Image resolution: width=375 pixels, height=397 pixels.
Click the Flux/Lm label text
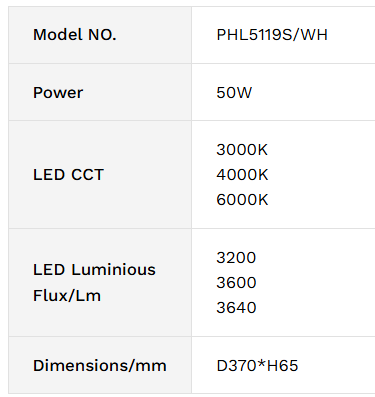[67, 295]
